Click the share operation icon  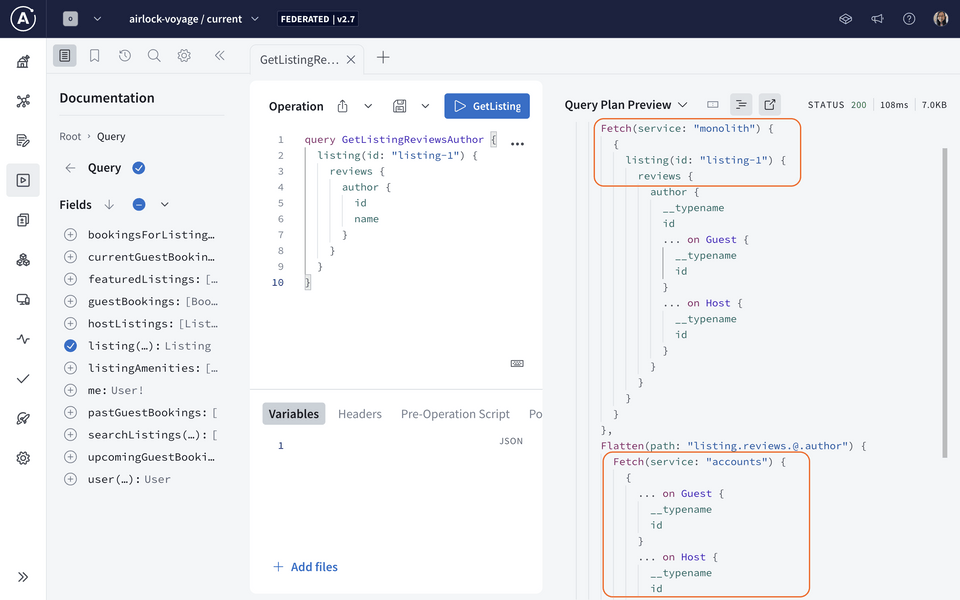[x=343, y=106]
